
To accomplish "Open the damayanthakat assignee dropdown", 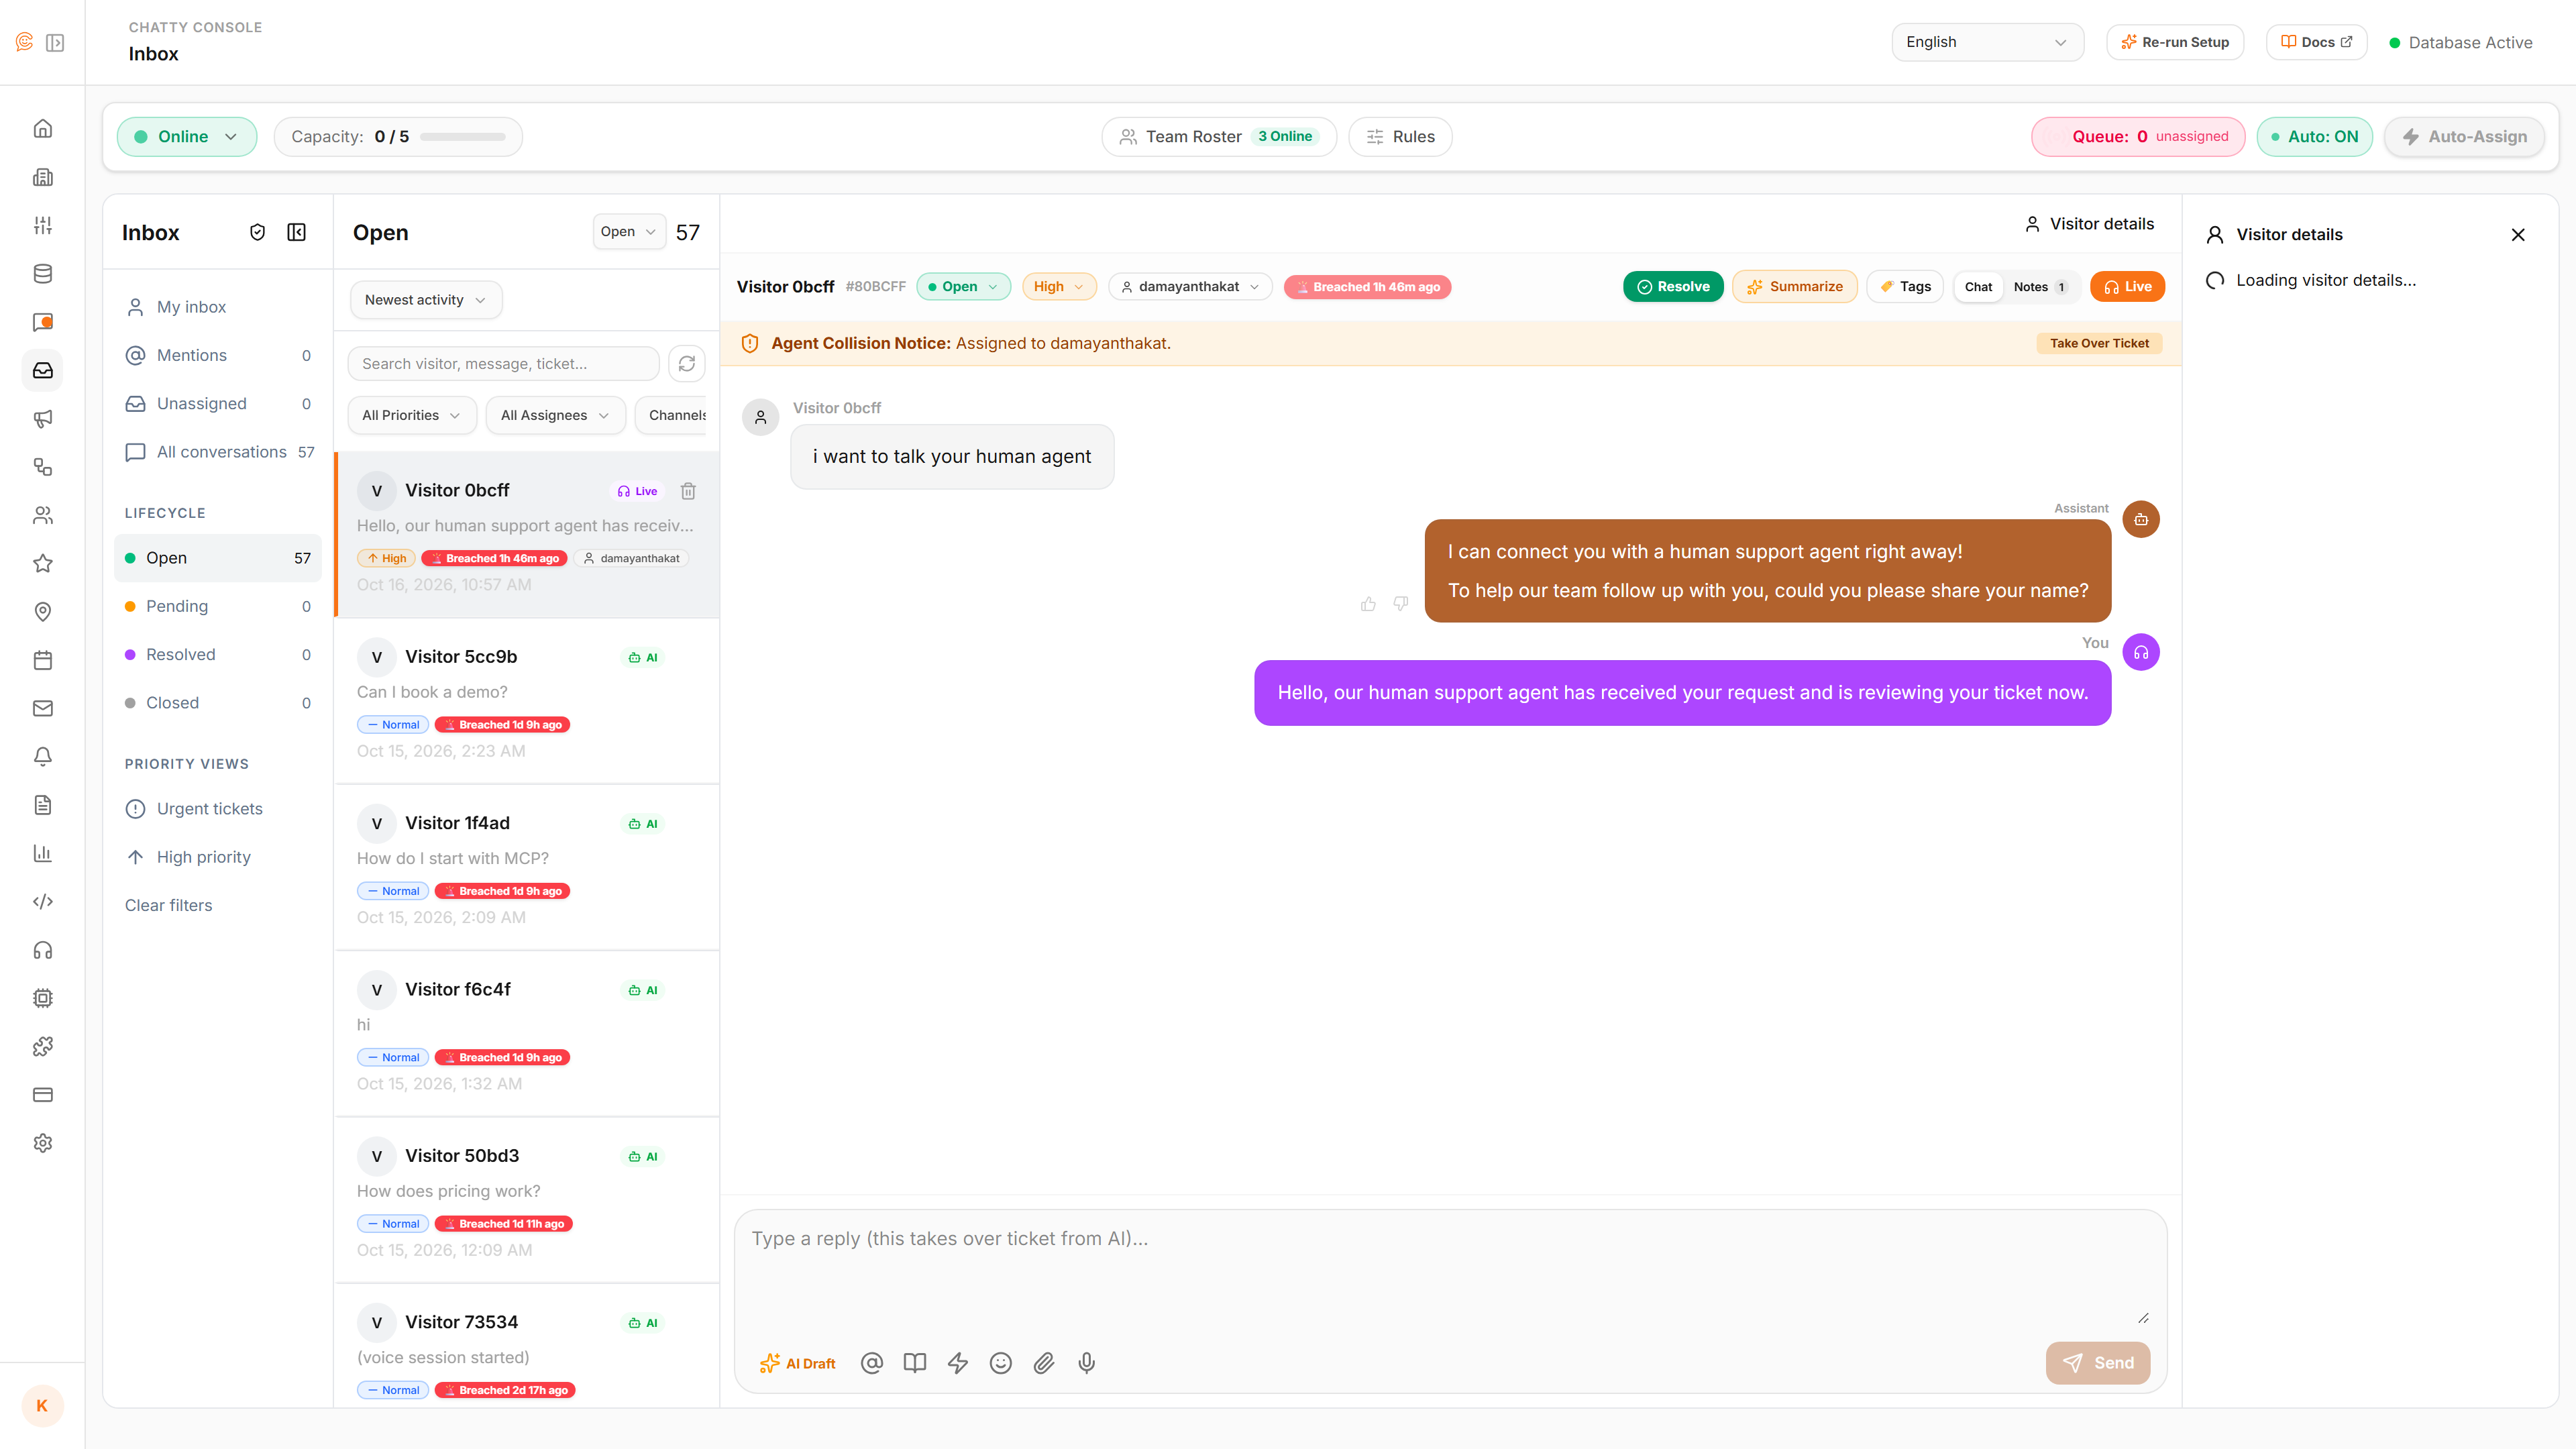I will (x=1190, y=287).
